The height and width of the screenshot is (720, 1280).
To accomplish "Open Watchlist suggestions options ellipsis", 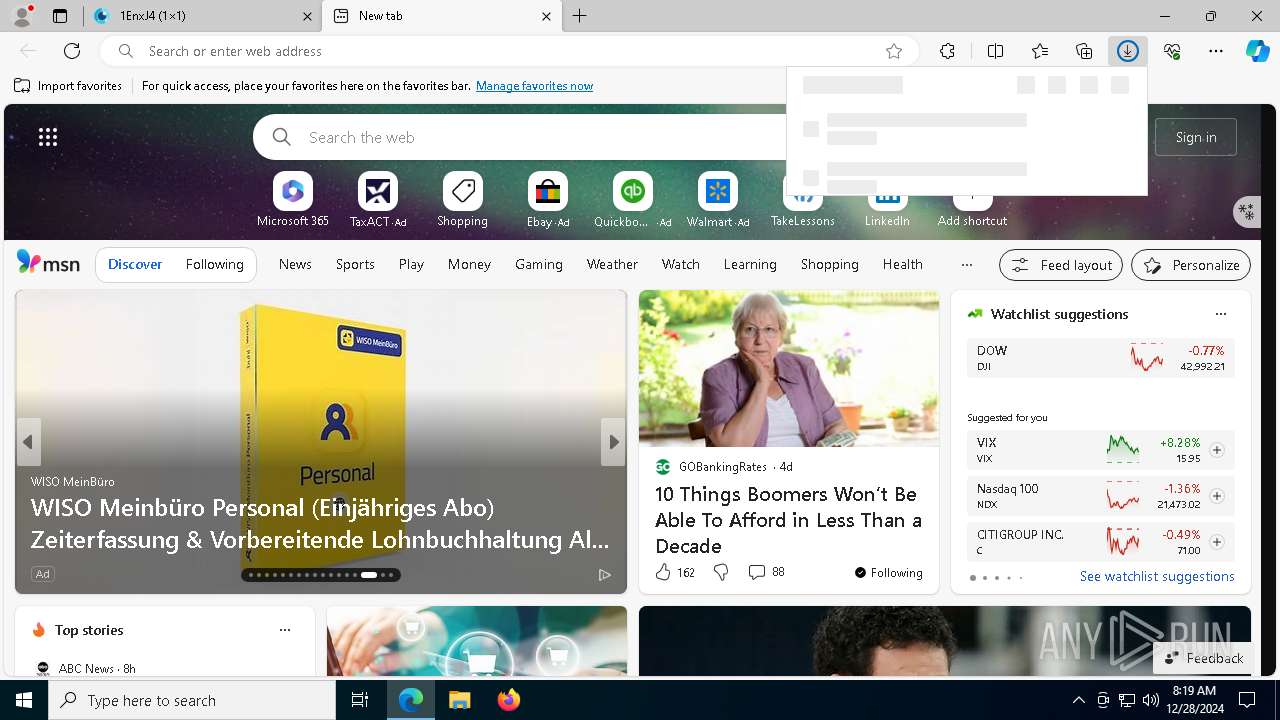I will [1221, 314].
